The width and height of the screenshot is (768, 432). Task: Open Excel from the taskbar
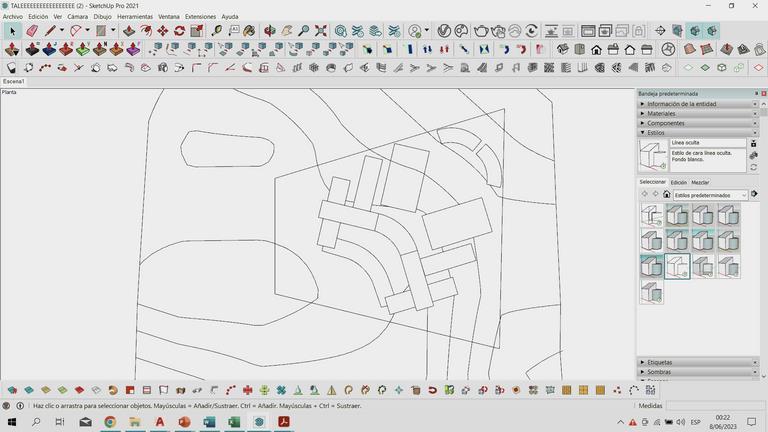pyautogui.click(x=234, y=422)
